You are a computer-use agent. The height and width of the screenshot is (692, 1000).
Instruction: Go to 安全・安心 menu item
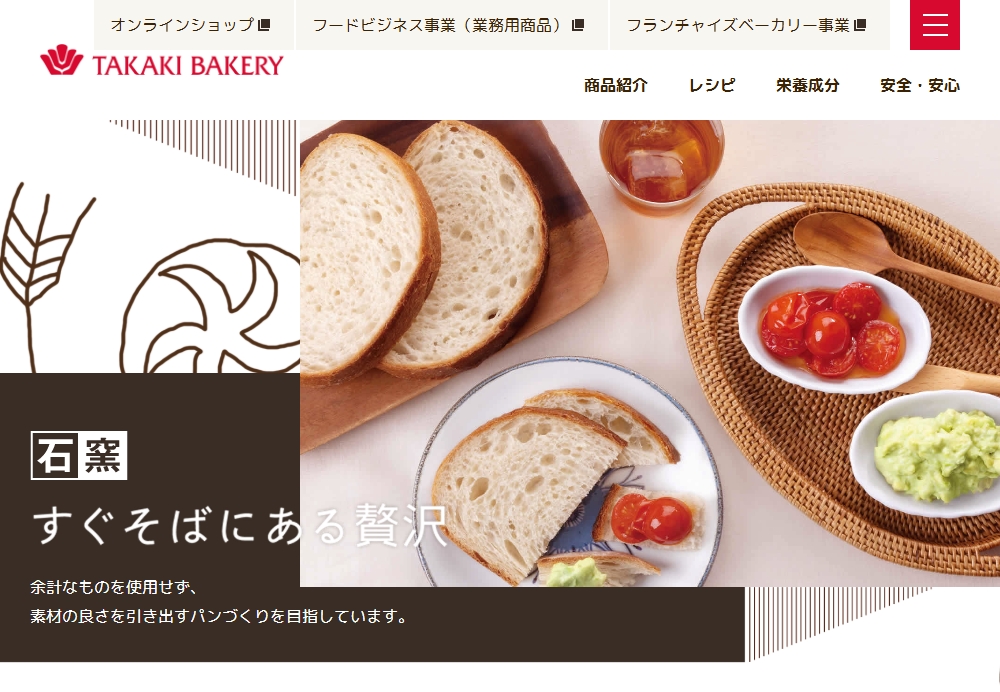pos(920,85)
